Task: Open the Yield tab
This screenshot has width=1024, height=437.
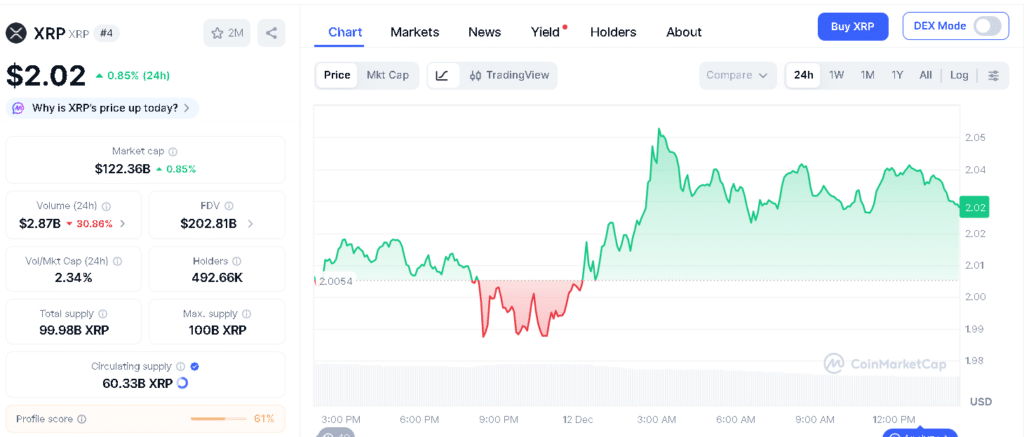Action: click(546, 32)
